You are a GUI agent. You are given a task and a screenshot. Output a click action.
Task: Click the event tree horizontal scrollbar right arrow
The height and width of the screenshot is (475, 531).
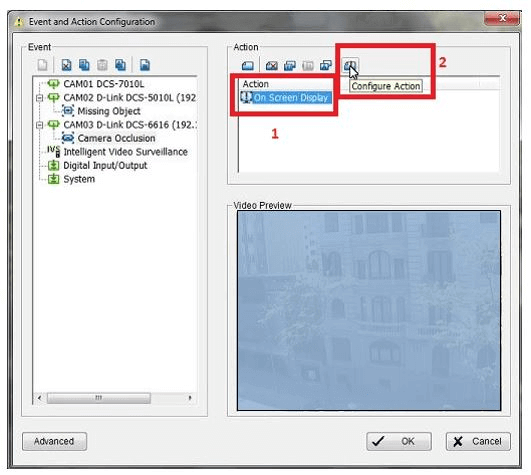(x=190, y=397)
